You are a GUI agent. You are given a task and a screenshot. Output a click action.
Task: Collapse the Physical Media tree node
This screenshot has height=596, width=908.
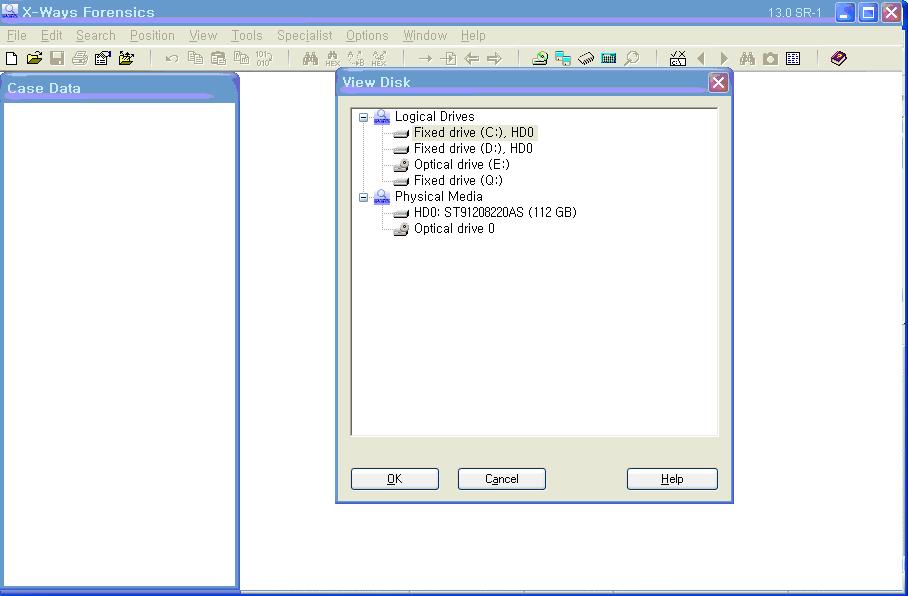tap(363, 197)
